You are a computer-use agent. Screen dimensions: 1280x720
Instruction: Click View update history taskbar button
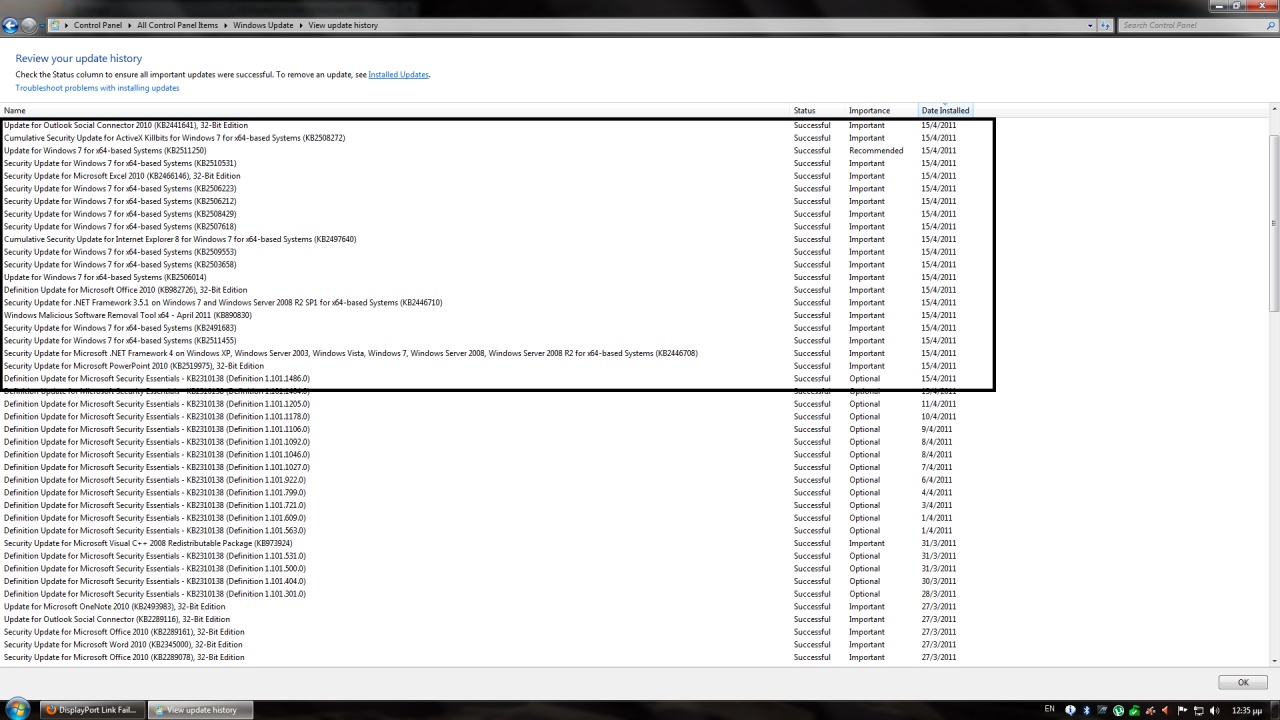click(x=200, y=710)
